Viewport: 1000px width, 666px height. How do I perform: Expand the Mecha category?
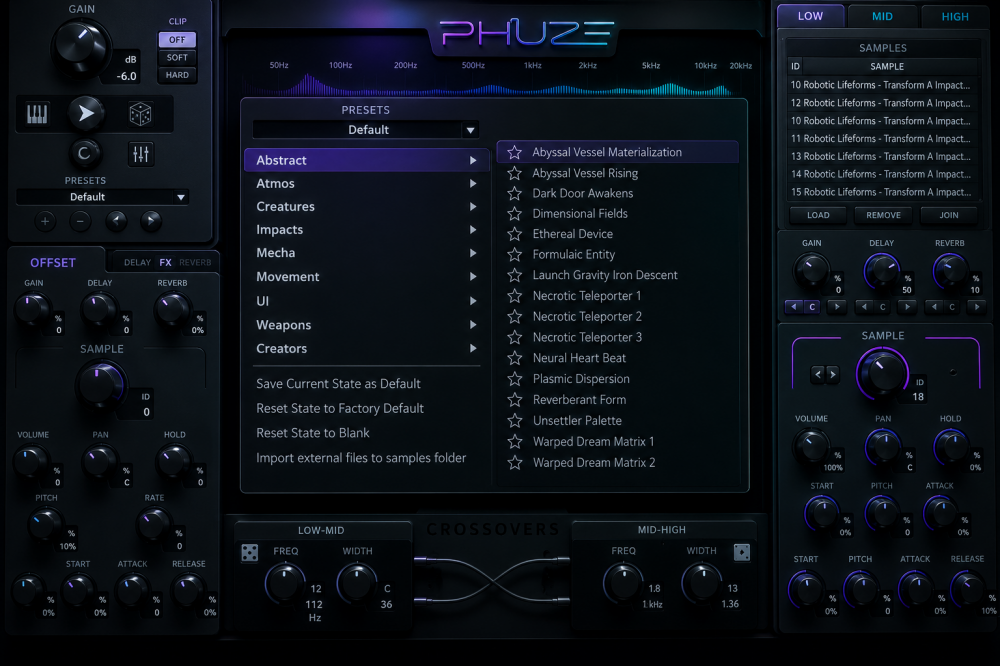366,253
